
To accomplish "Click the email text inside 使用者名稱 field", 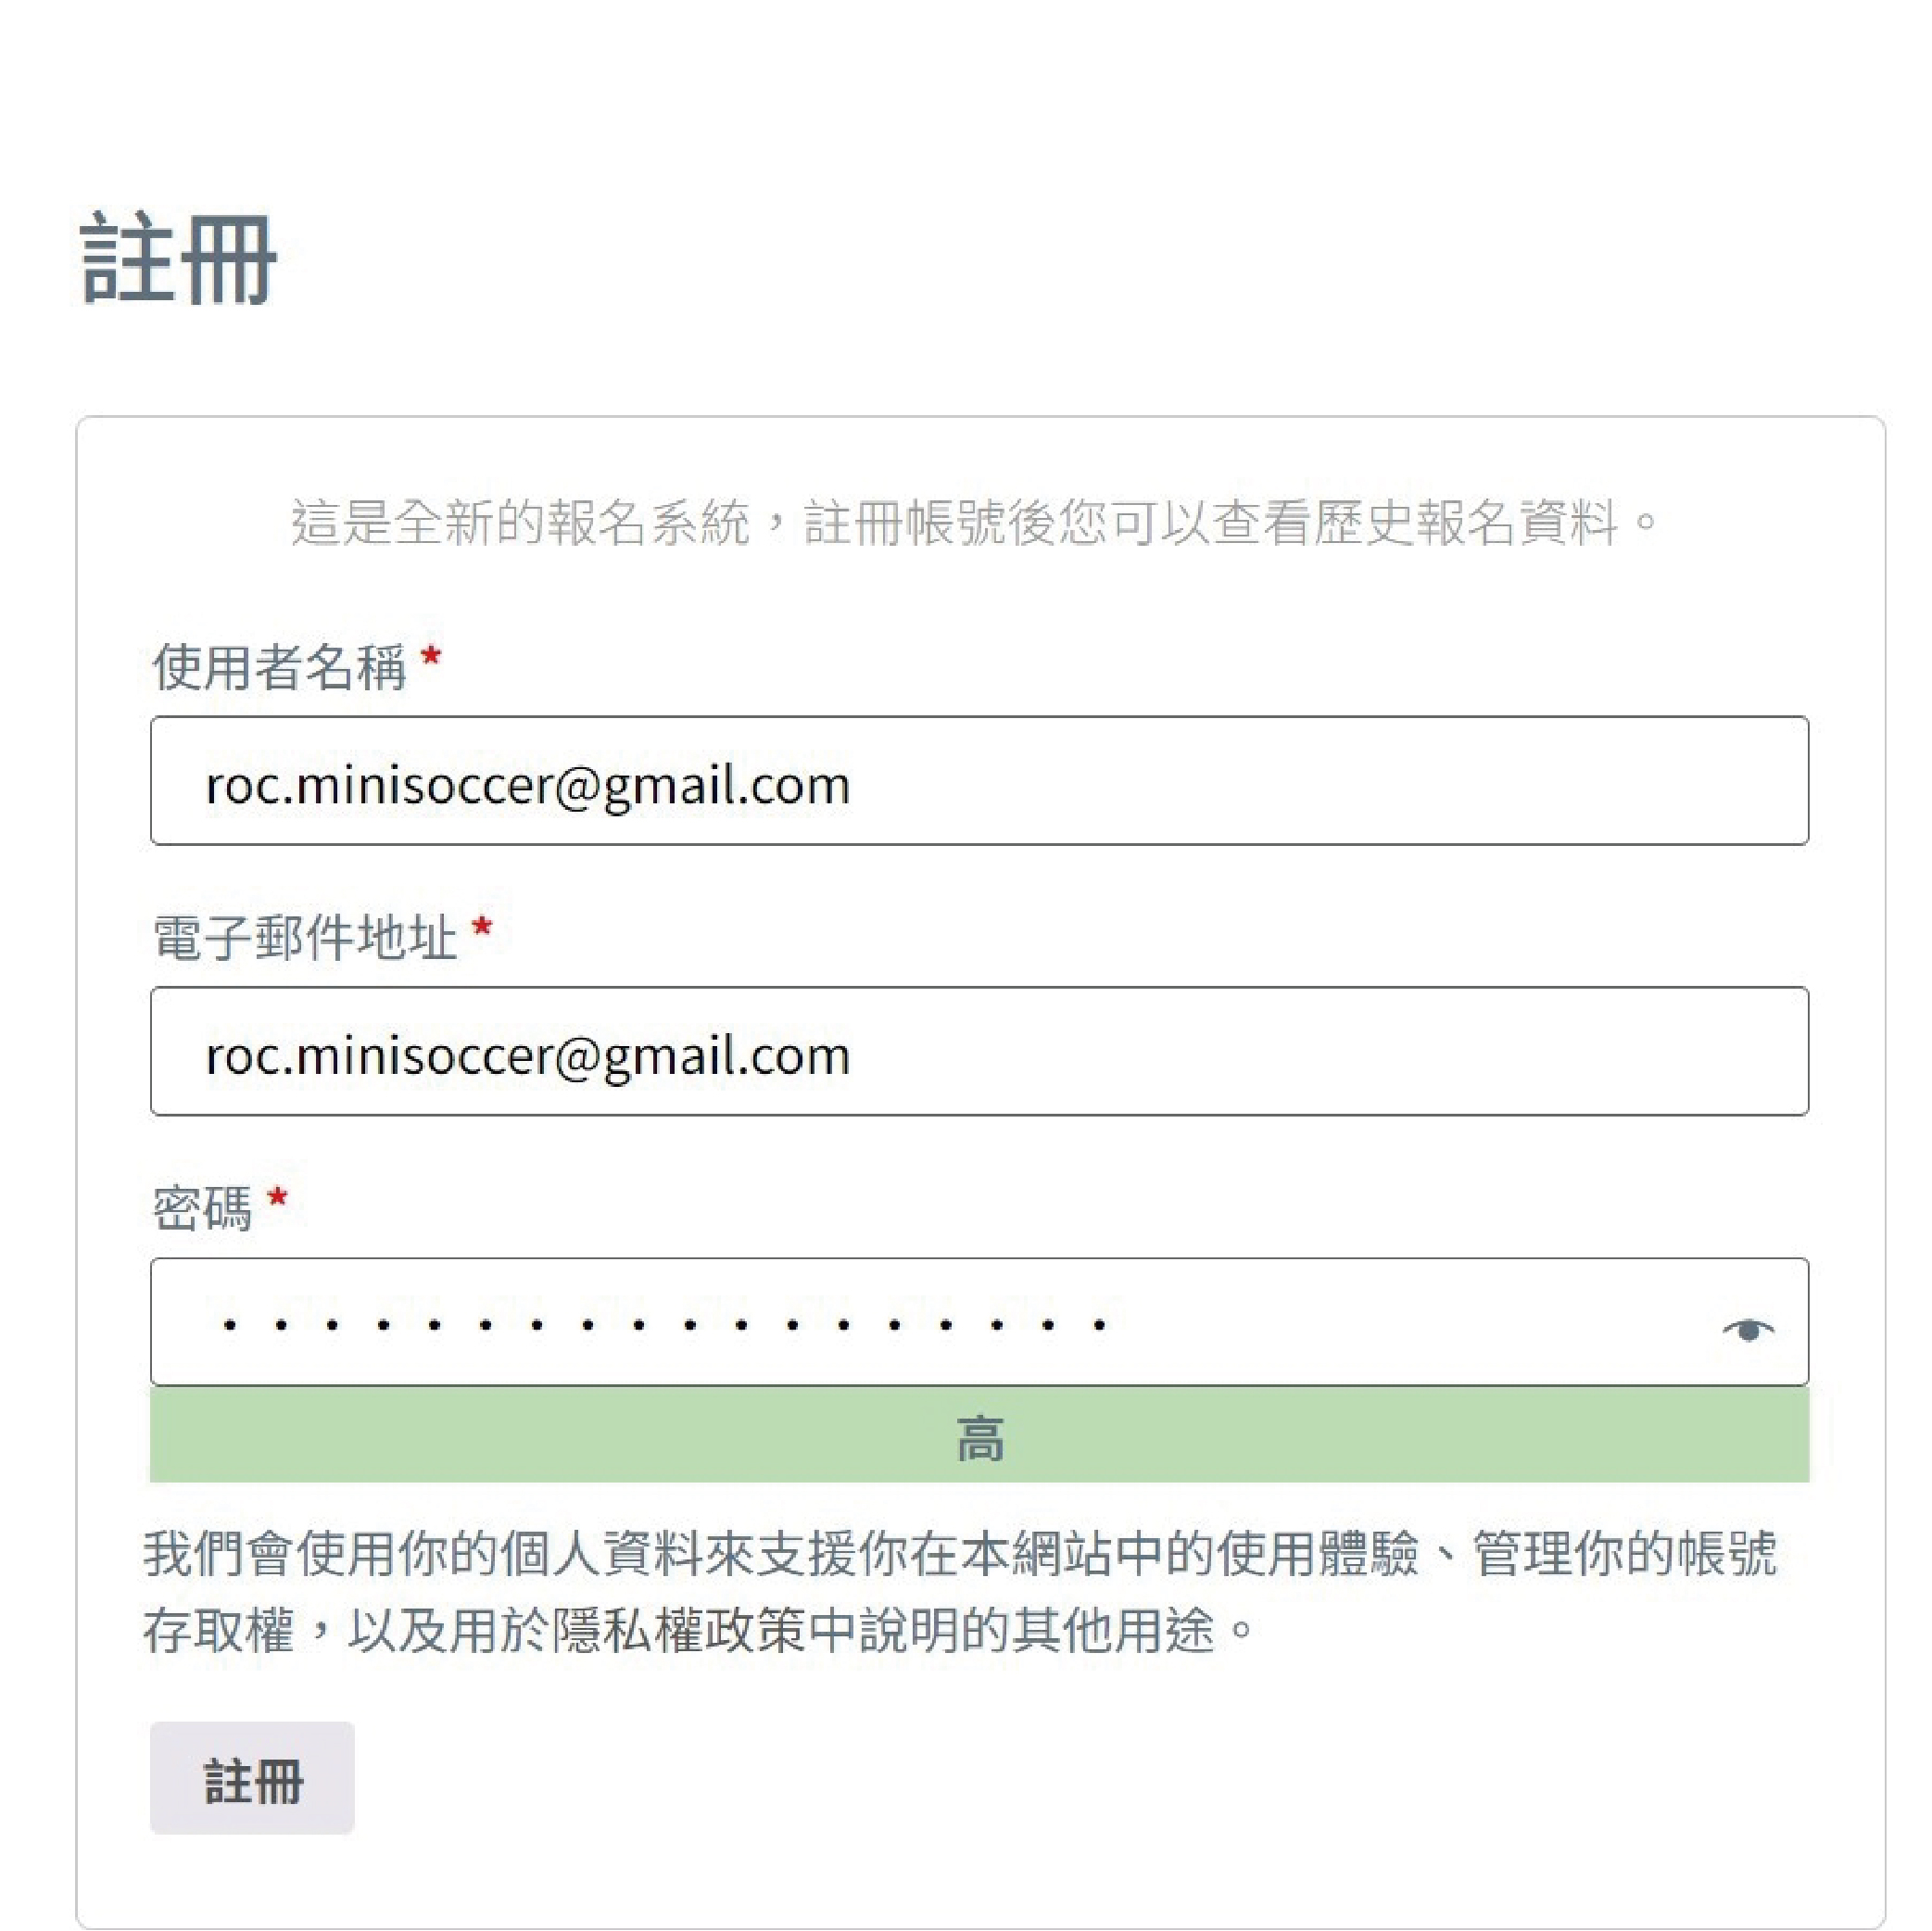I will (x=527, y=785).
